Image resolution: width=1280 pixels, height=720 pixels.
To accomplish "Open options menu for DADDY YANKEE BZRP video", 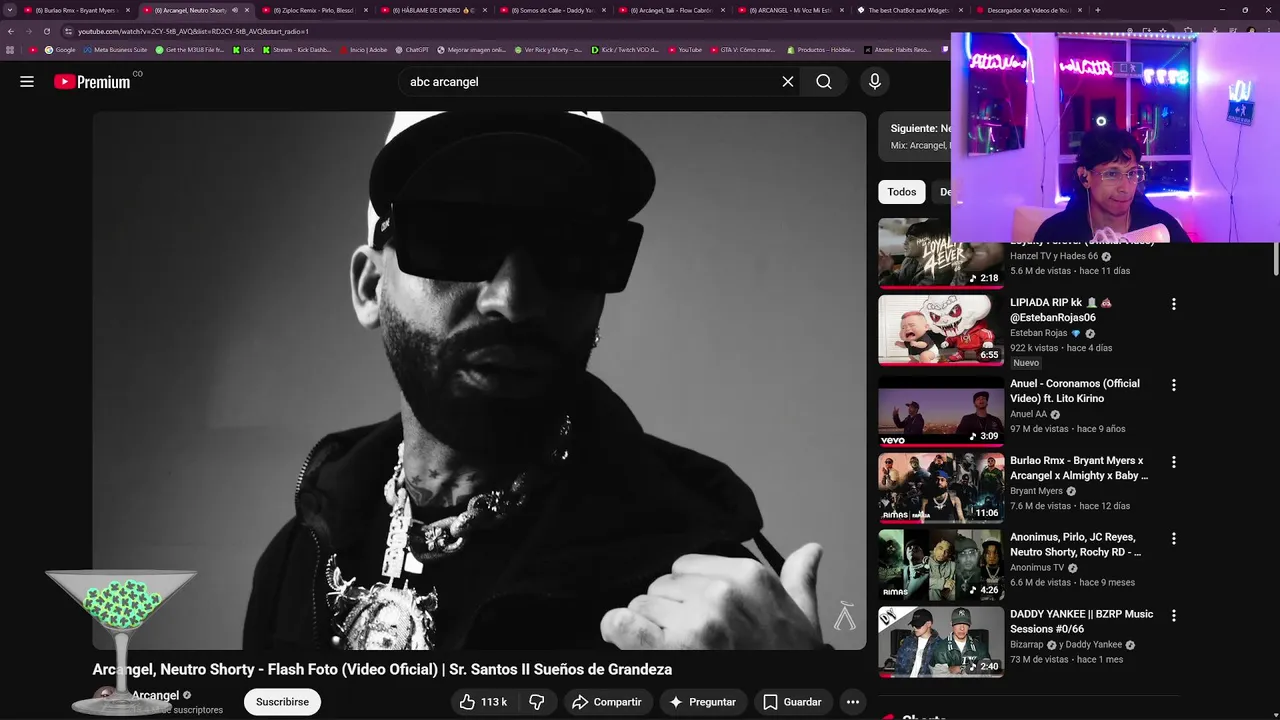I will [1174, 616].
